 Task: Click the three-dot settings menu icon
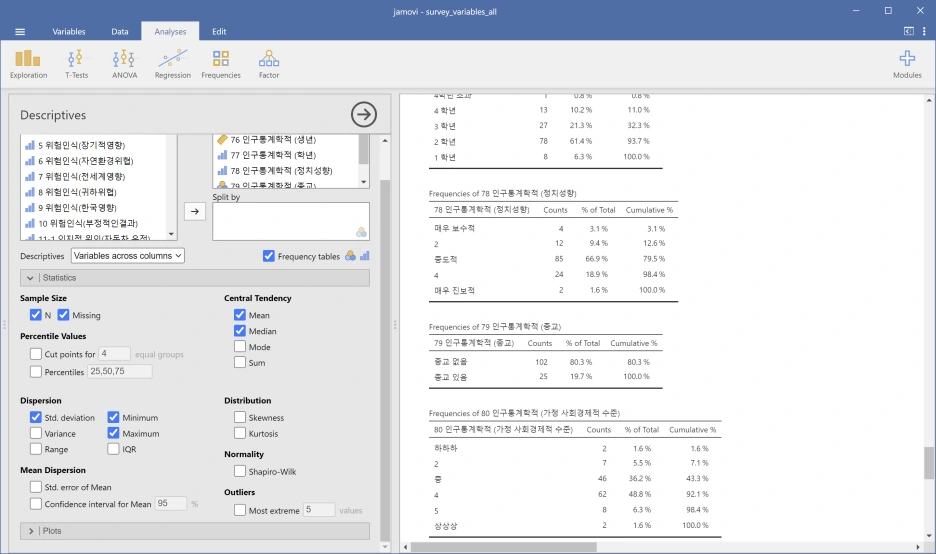pyautogui.click(x=924, y=32)
